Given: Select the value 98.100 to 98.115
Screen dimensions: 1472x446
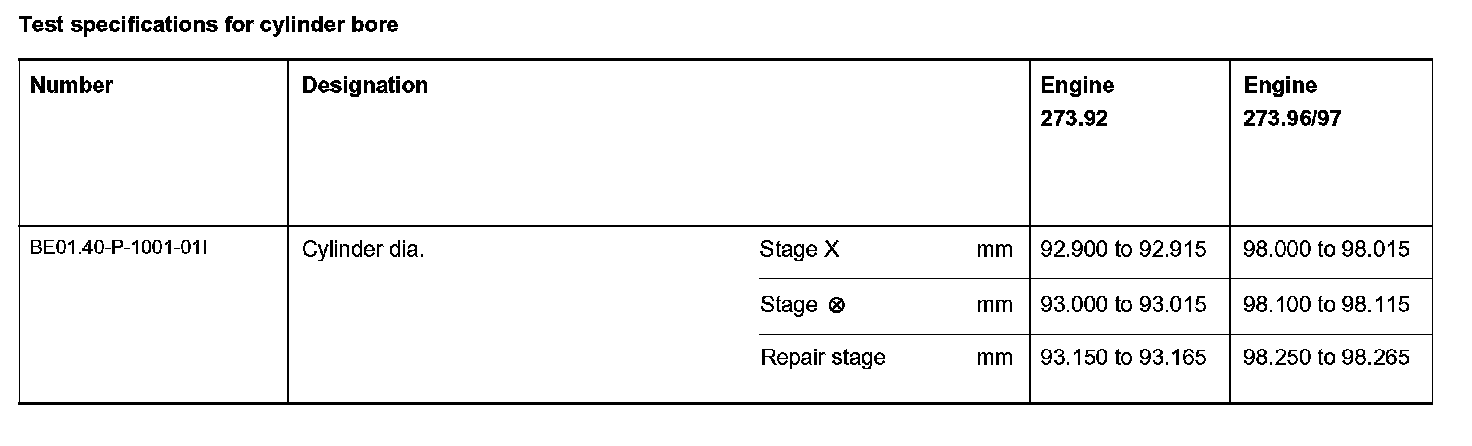Looking at the screenshot, I should point(1326,304).
